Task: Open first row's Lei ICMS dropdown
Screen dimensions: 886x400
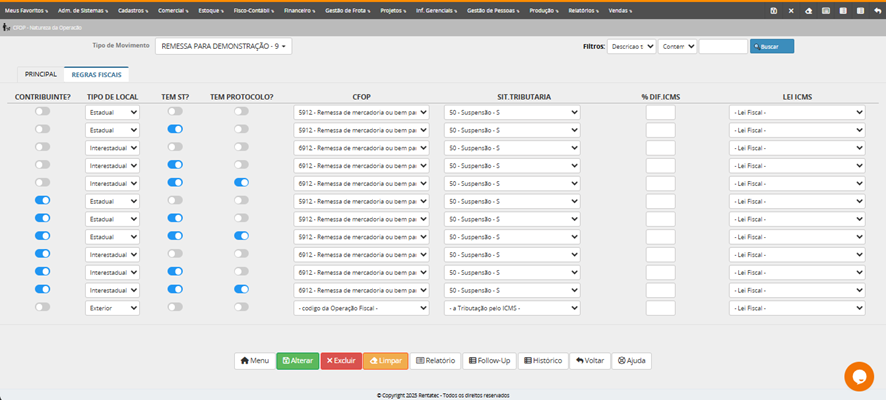Action: tap(796, 113)
